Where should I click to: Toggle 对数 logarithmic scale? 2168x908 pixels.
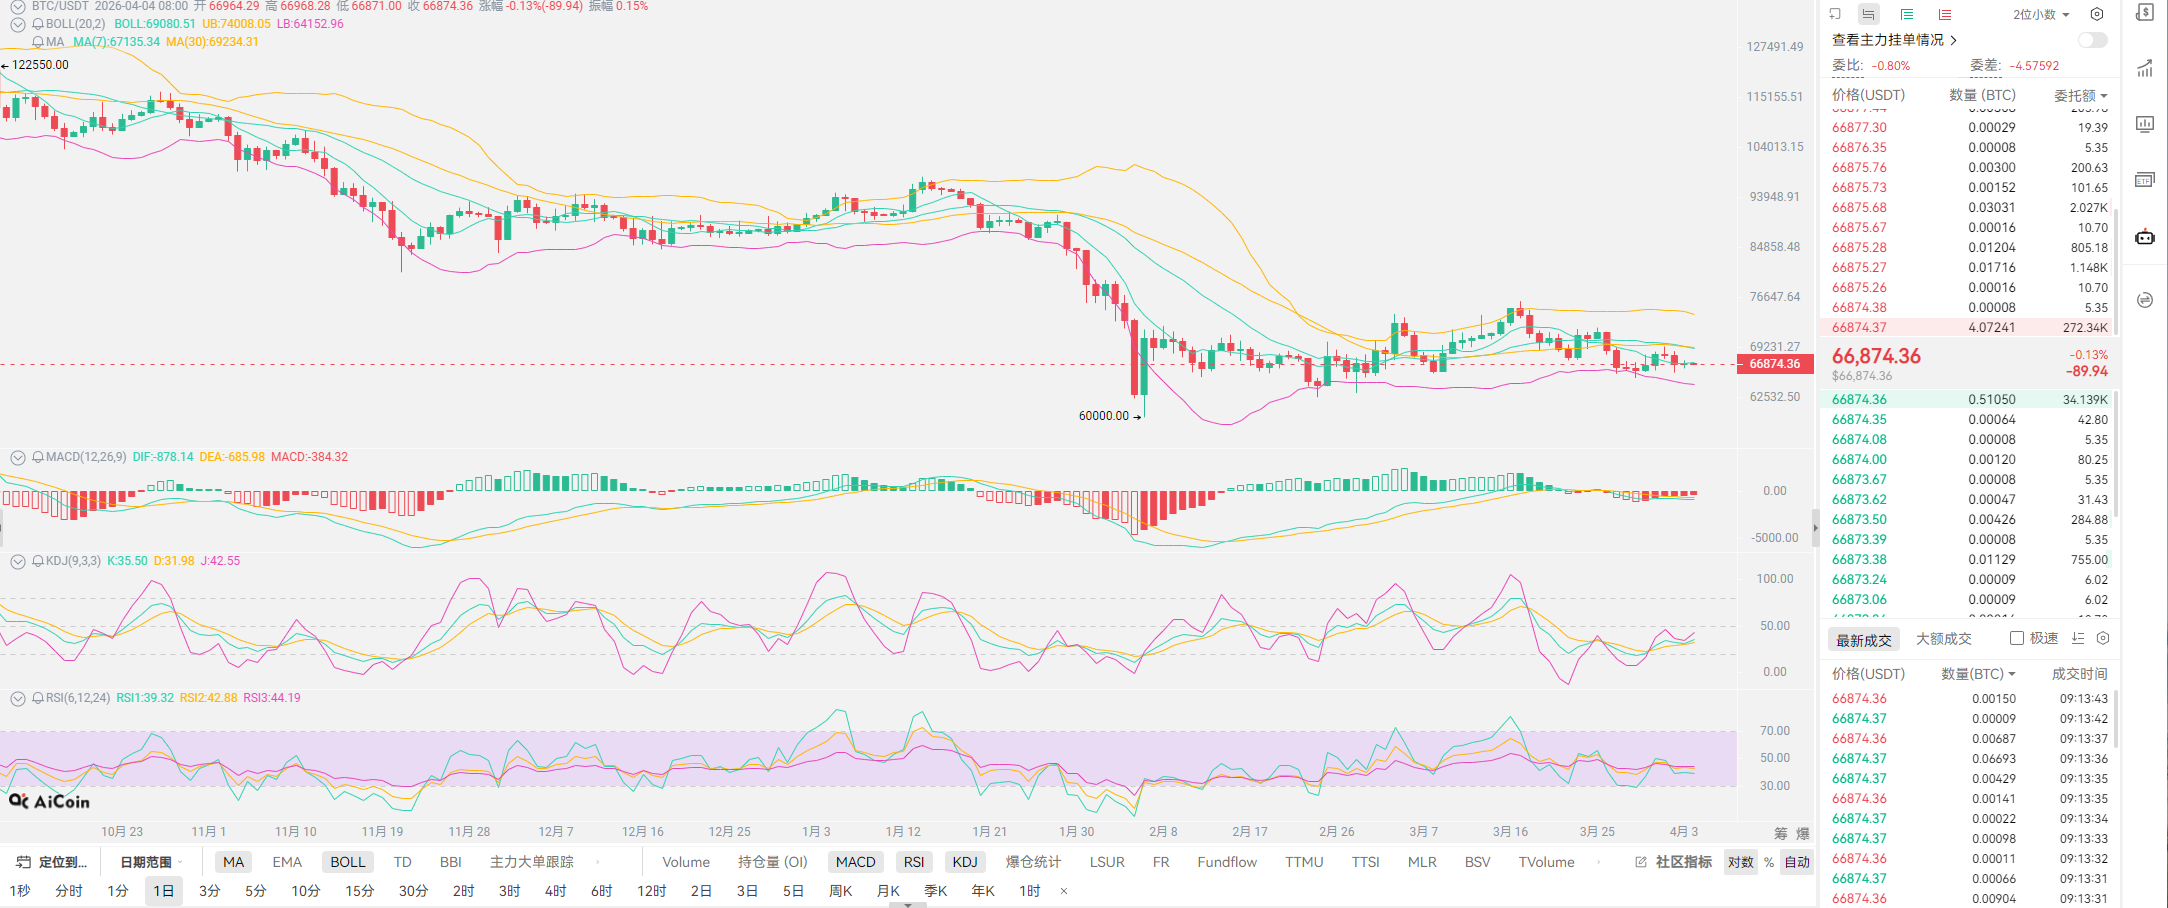click(x=1741, y=862)
